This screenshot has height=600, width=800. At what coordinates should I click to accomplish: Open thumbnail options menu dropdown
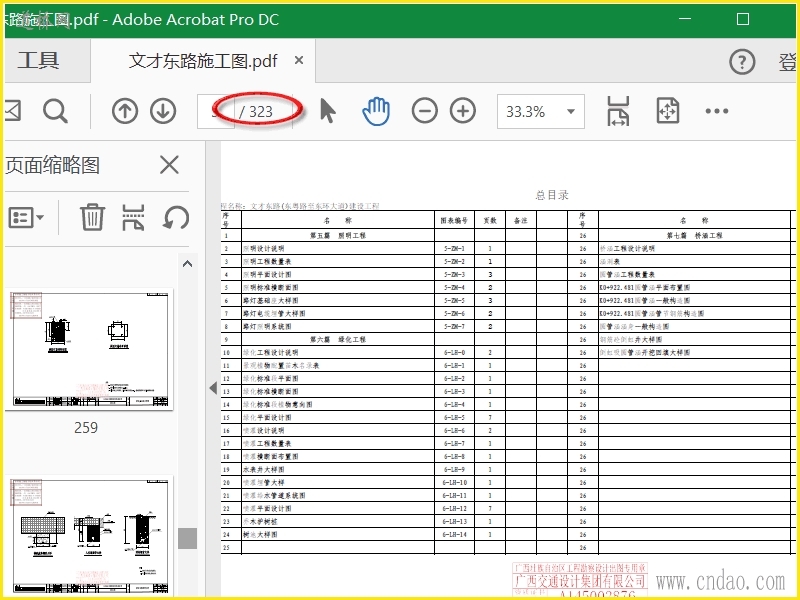click(26, 217)
